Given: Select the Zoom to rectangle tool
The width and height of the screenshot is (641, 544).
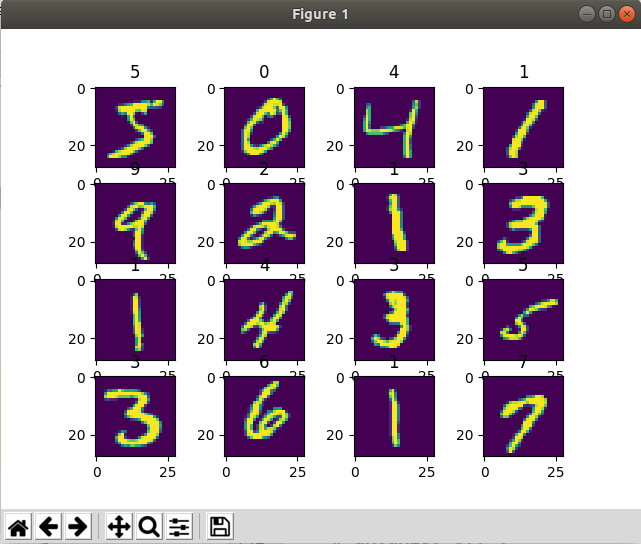Looking at the screenshot, I should pos(149,526).
